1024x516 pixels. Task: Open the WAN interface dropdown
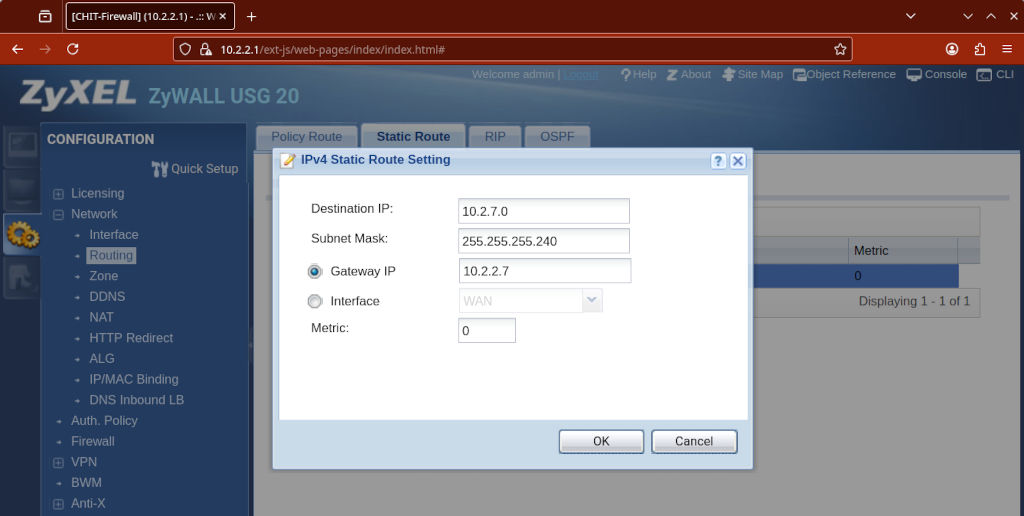(x=592, y=301)
